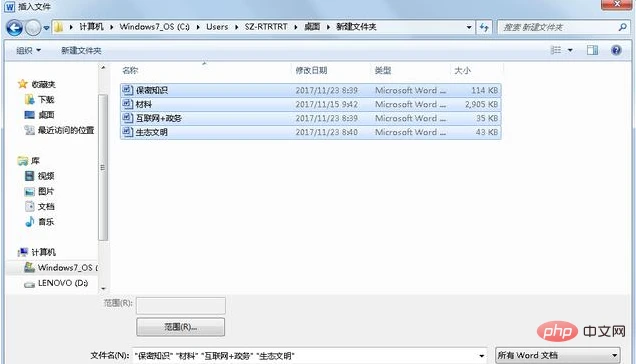The height and width of the screenshot is (364, 636).
Task: Click the Word icon of 保密知识
Action: [127, 90]
